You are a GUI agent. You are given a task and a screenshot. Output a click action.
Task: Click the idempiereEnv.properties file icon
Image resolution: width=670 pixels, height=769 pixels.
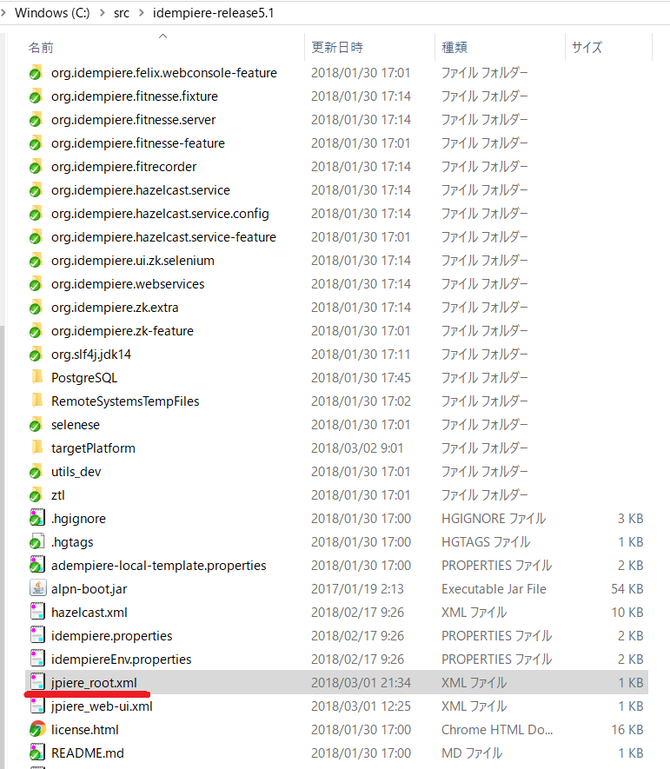point(38,659)
